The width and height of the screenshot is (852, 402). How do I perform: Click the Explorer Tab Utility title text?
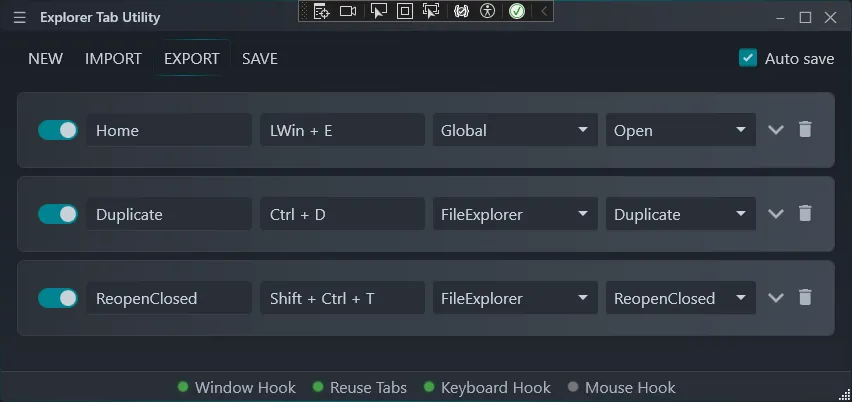100,17
